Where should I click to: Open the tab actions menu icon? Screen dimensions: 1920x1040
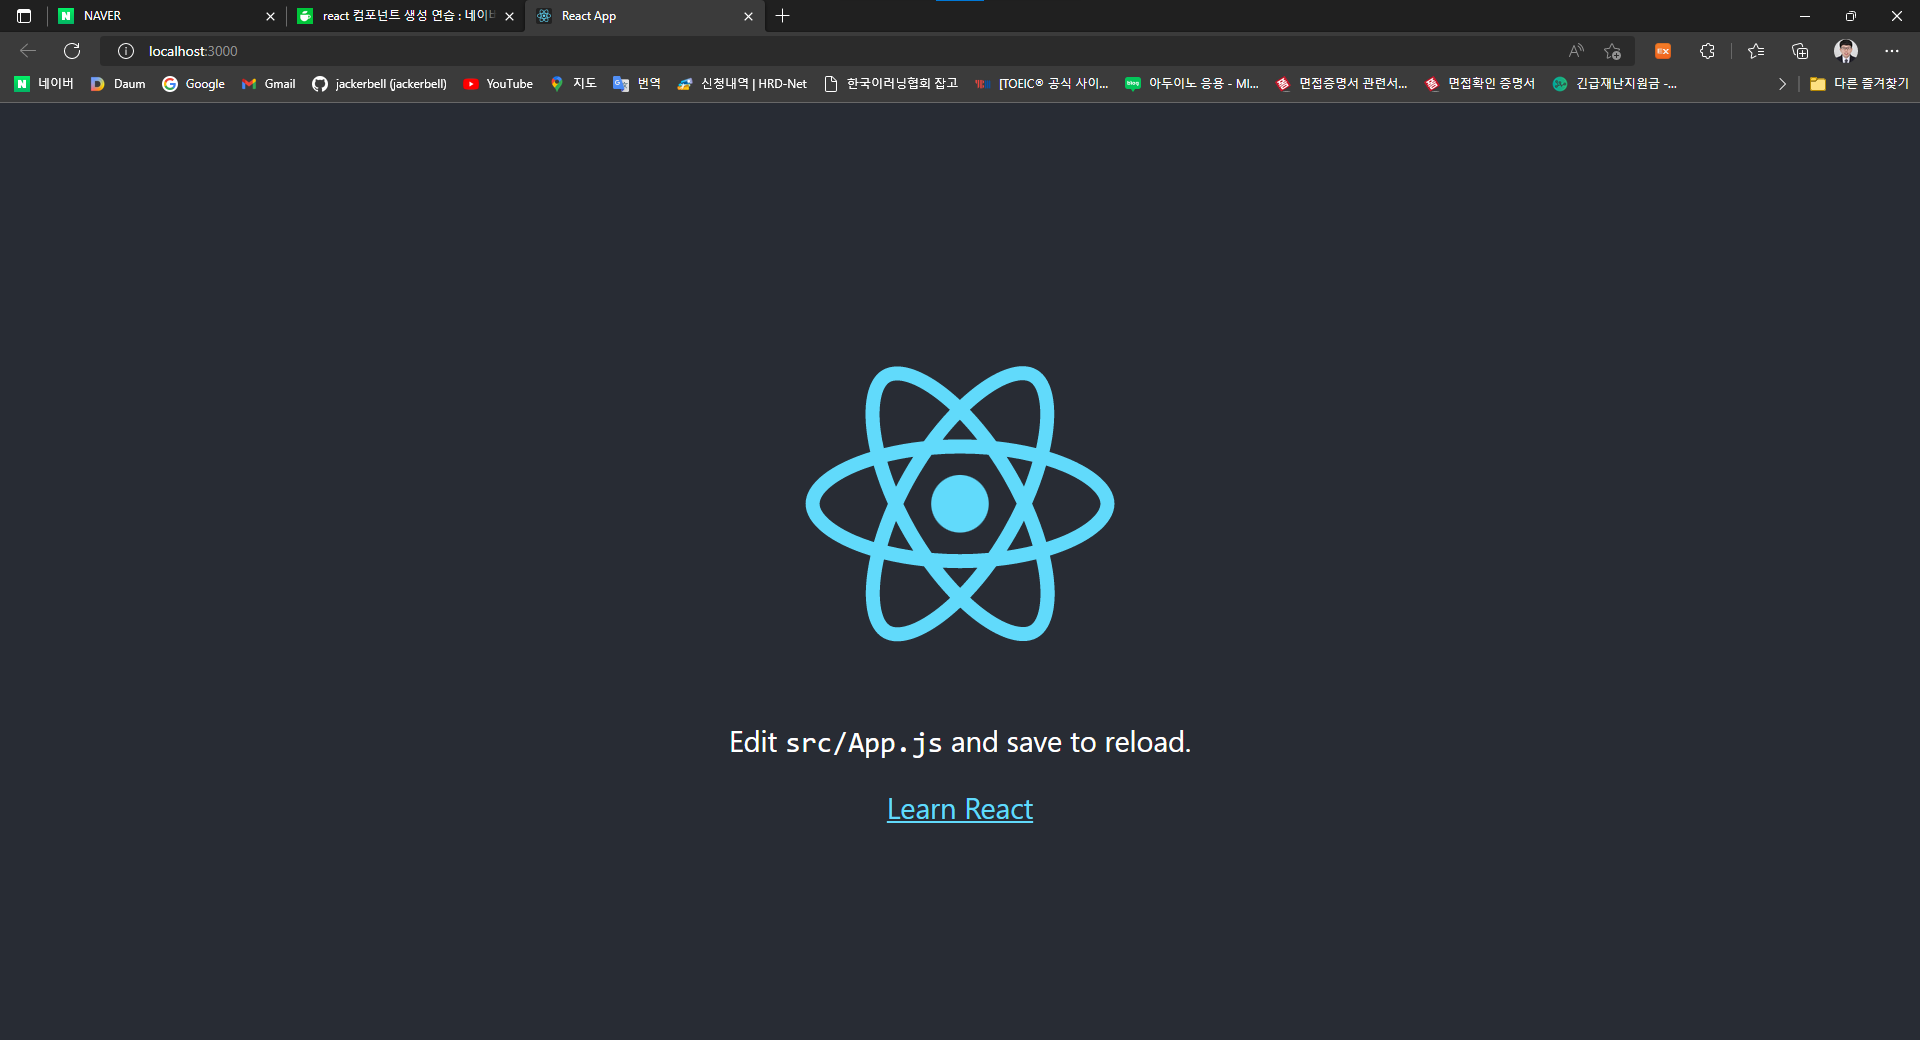(24, 16)
